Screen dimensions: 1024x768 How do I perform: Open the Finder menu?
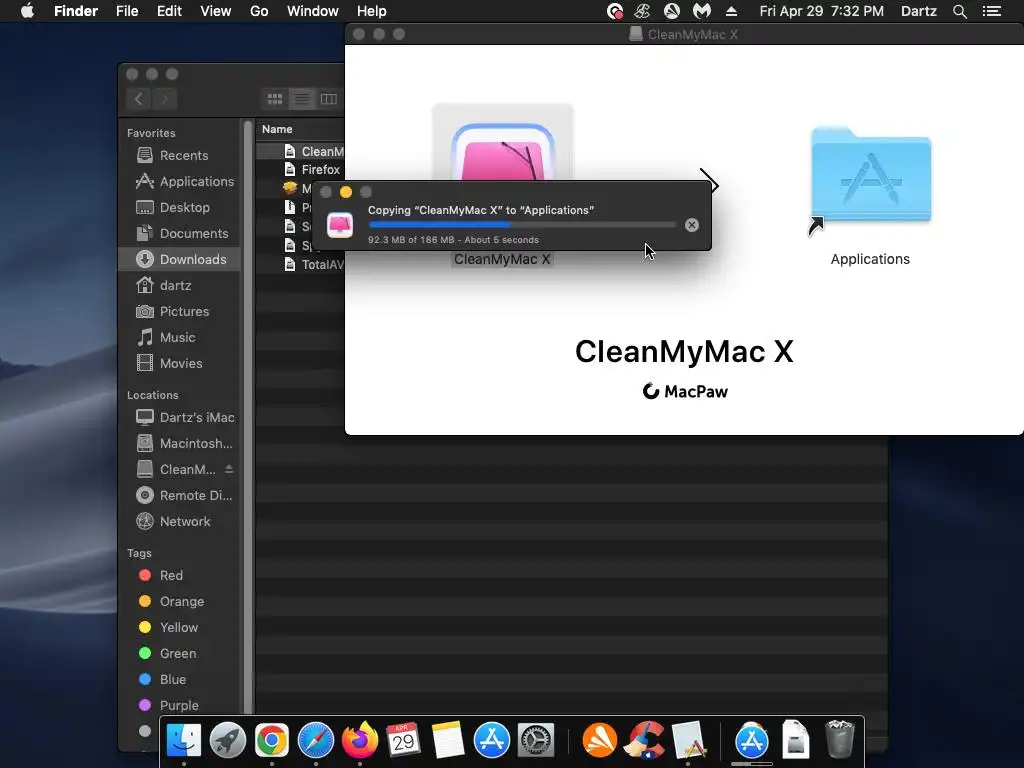(x=76, y=11)
